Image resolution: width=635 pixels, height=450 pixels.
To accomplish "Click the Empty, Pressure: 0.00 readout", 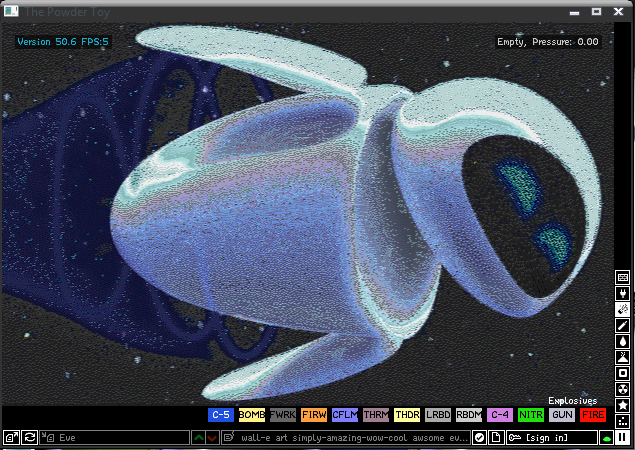I will 548,42.
